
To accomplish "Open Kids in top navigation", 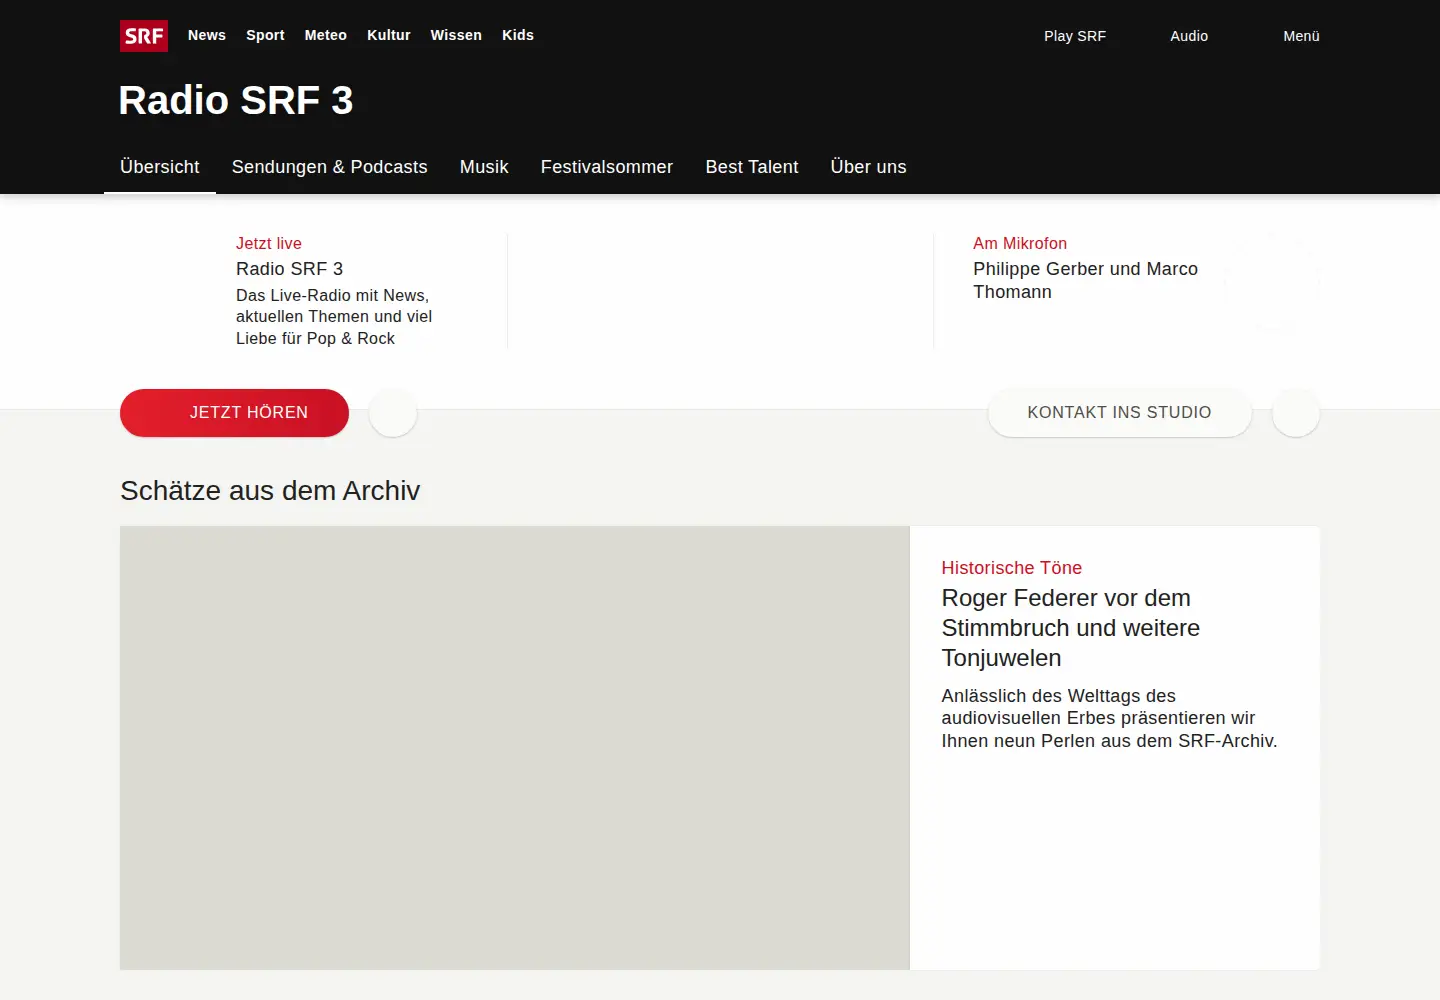I will (518, 35).
